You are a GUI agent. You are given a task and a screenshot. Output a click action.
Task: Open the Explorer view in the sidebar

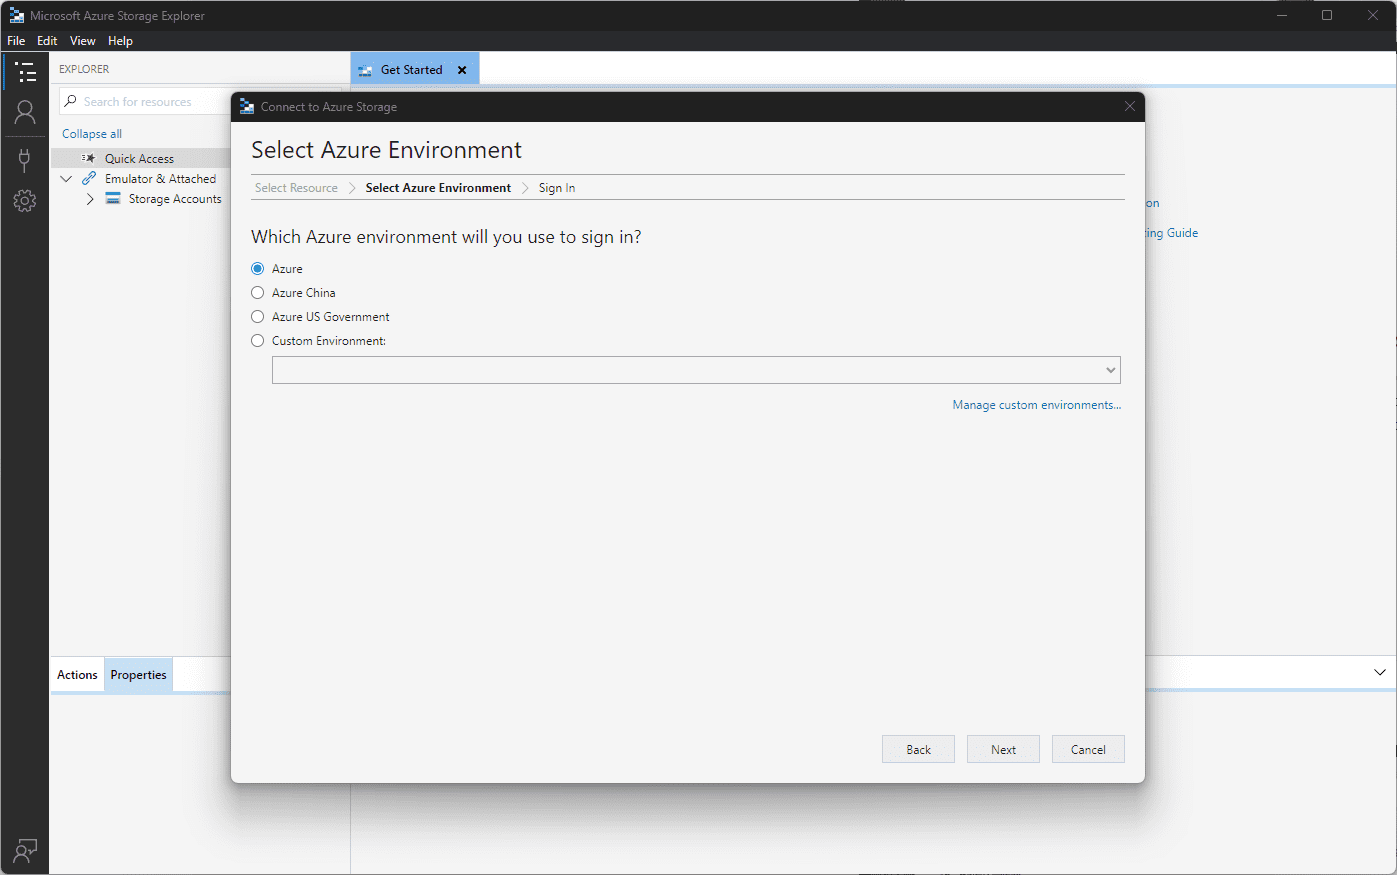[25, 72]
